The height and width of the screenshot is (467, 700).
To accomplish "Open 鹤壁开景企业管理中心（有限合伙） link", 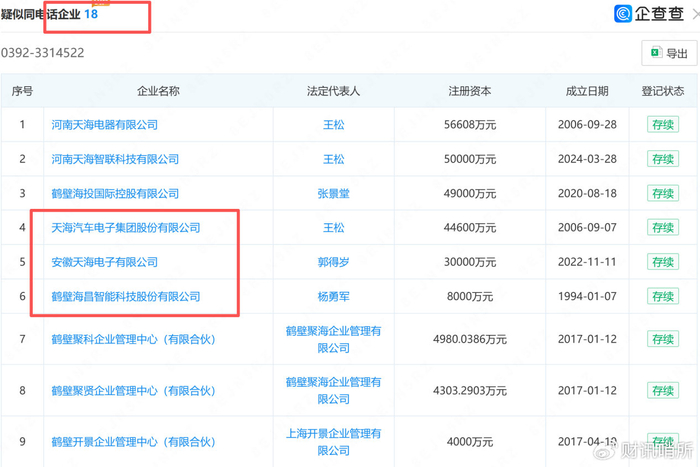I will coord(133,442).
